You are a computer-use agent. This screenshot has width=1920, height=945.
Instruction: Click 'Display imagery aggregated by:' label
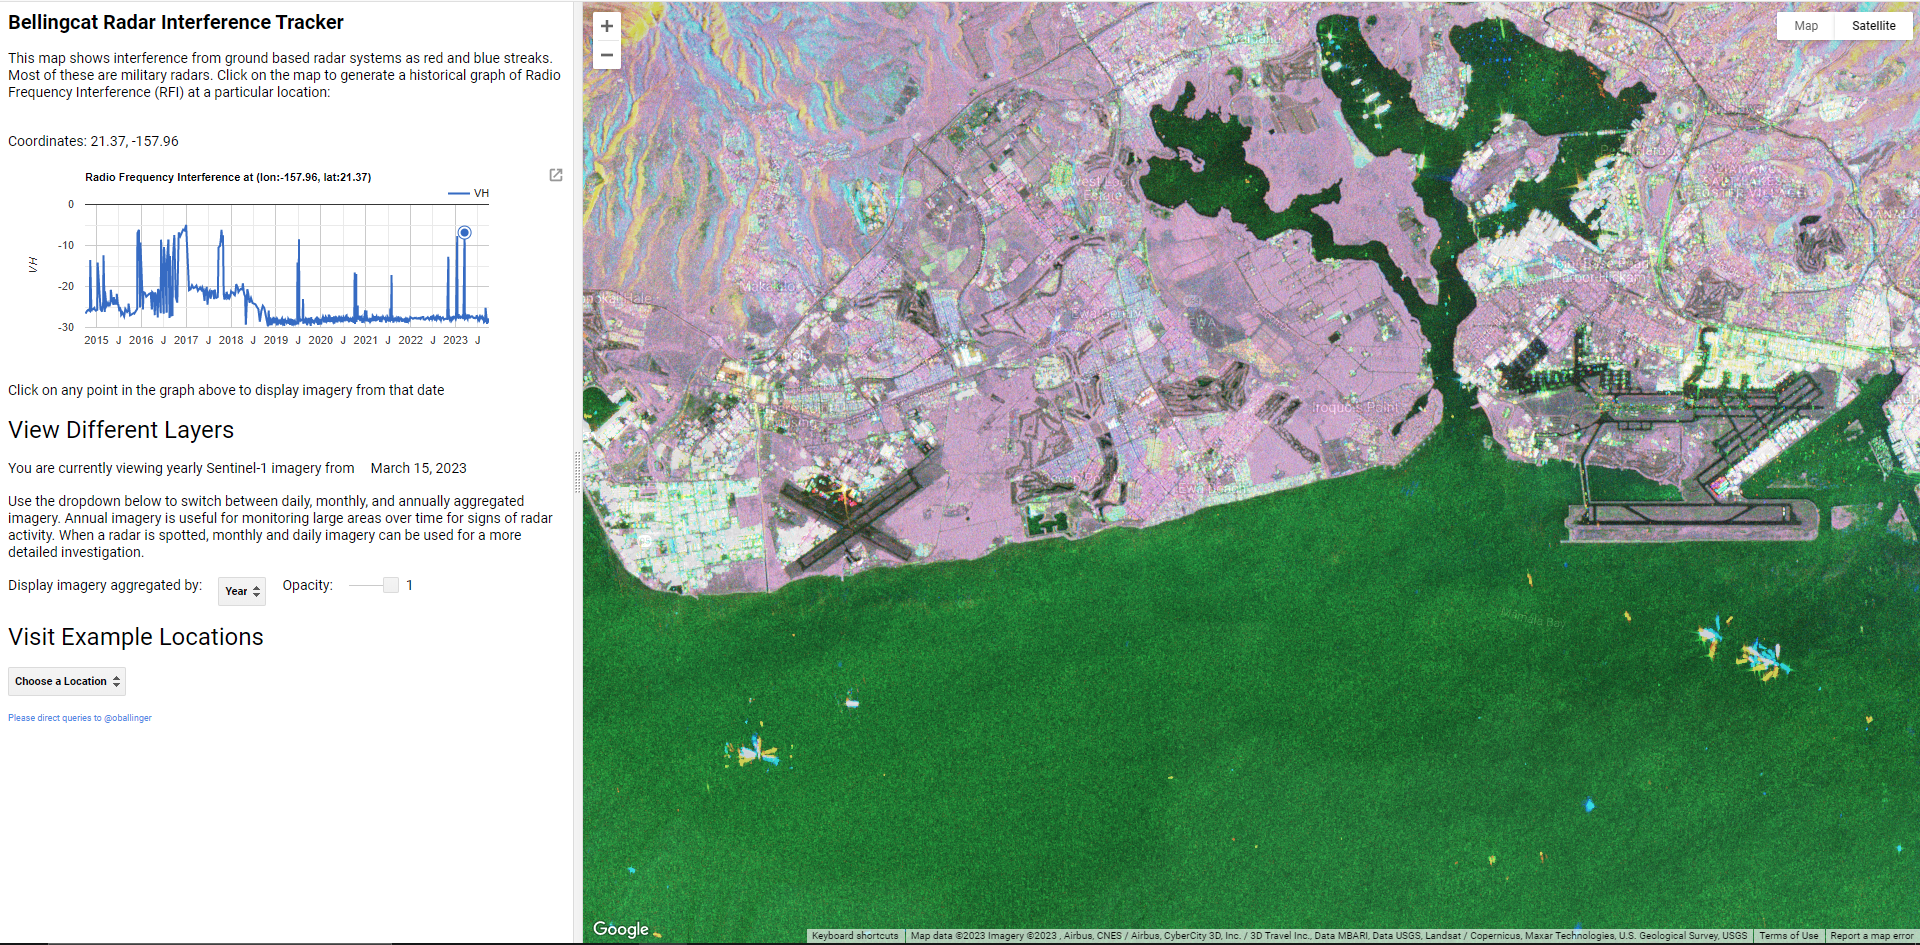point(105,585)
